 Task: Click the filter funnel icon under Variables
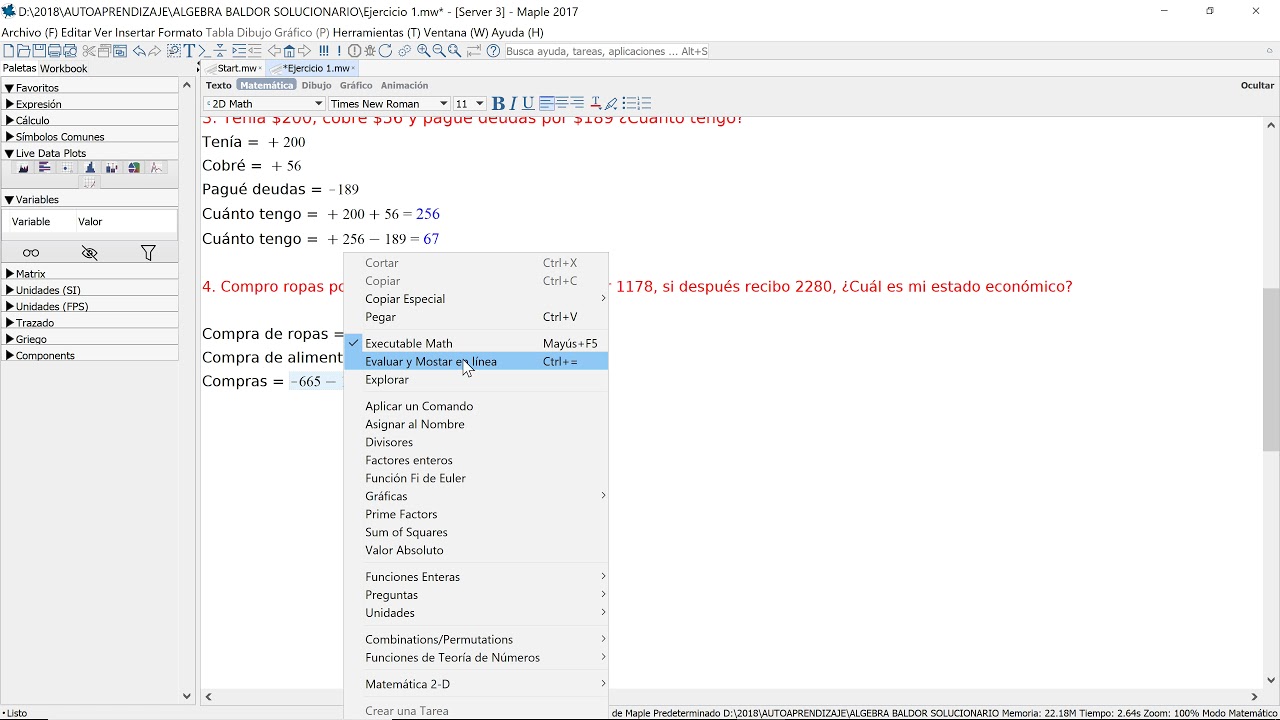click(x=148, y=253)
